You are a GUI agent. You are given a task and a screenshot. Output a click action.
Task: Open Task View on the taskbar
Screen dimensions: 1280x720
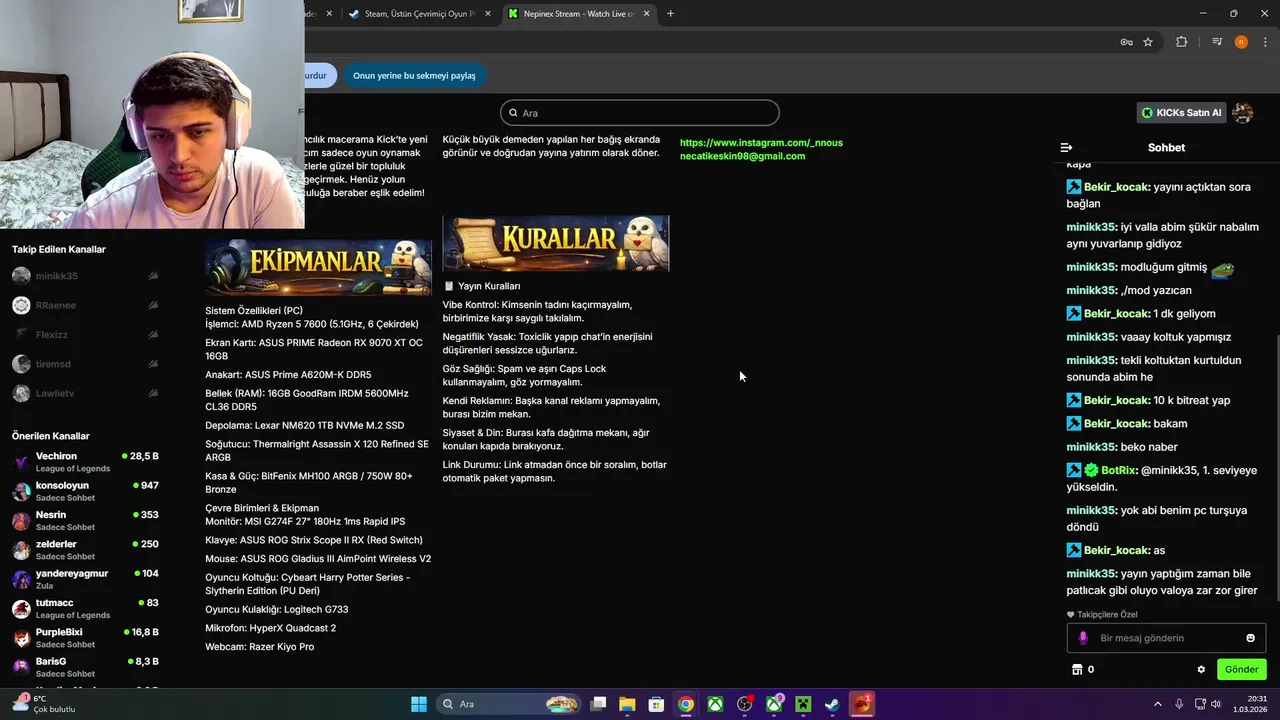(x=598, y=704)
